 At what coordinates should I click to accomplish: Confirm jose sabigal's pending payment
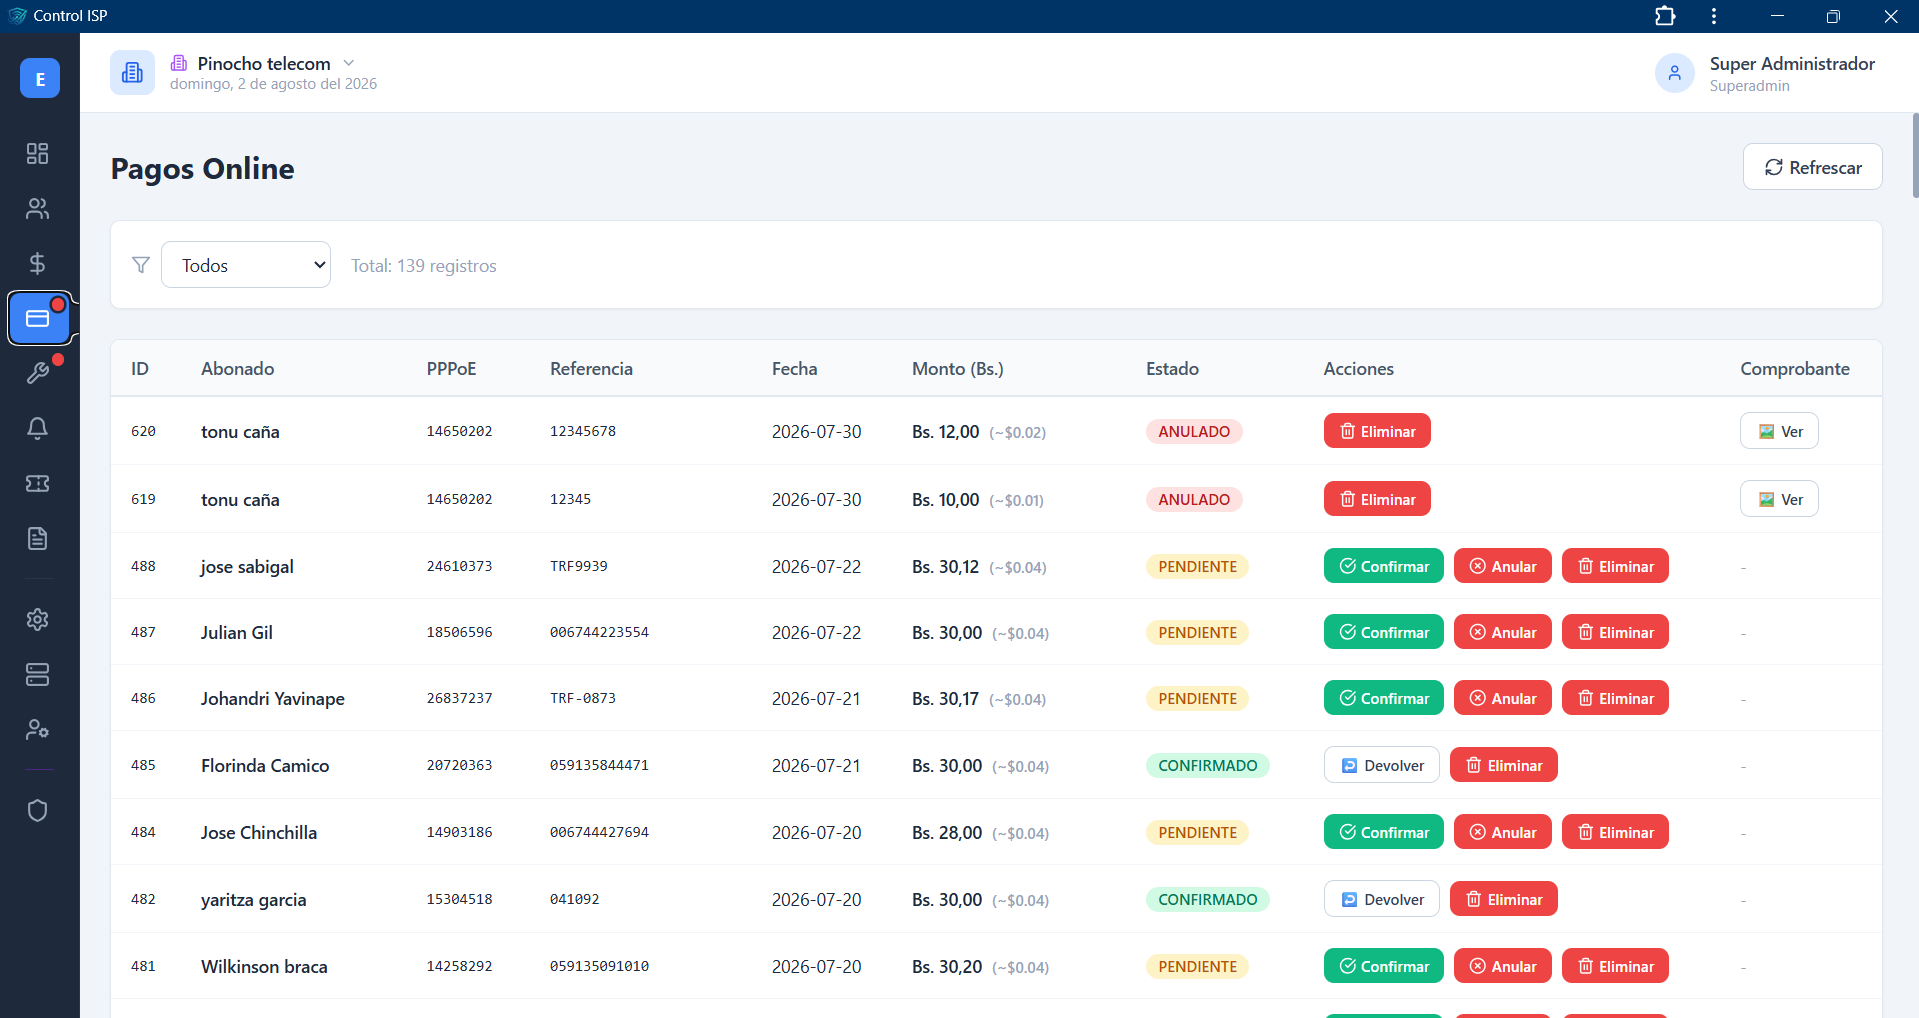click(x=1383, y=566)
